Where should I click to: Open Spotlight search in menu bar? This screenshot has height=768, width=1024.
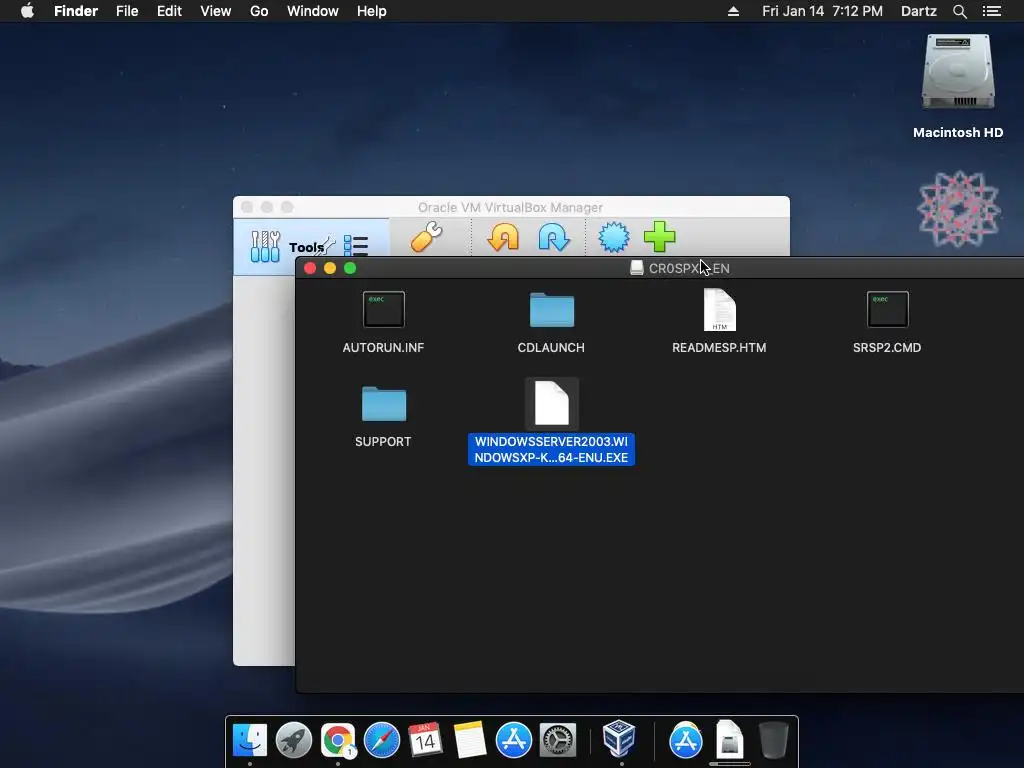(960, 11)
